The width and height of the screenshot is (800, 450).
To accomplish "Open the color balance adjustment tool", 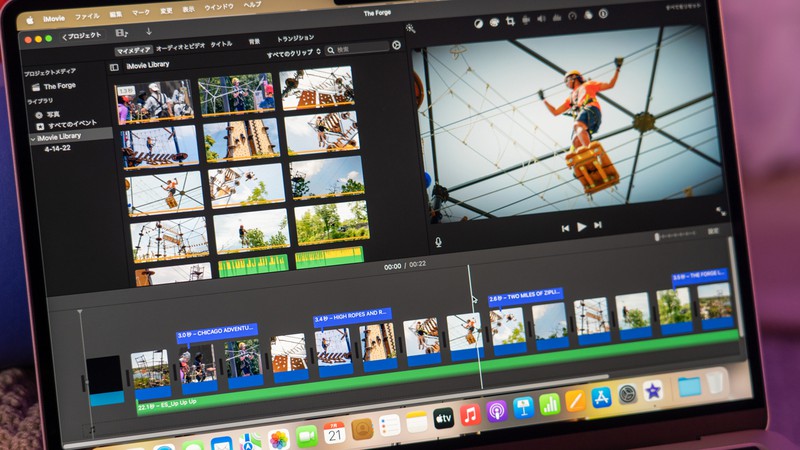I will click(x=478, y=23).
